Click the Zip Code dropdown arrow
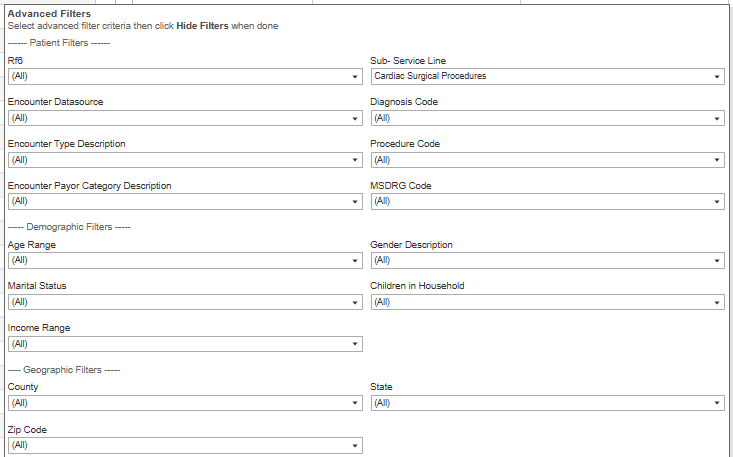This screenshot has height=457, width=733. (x=355, y=445)
